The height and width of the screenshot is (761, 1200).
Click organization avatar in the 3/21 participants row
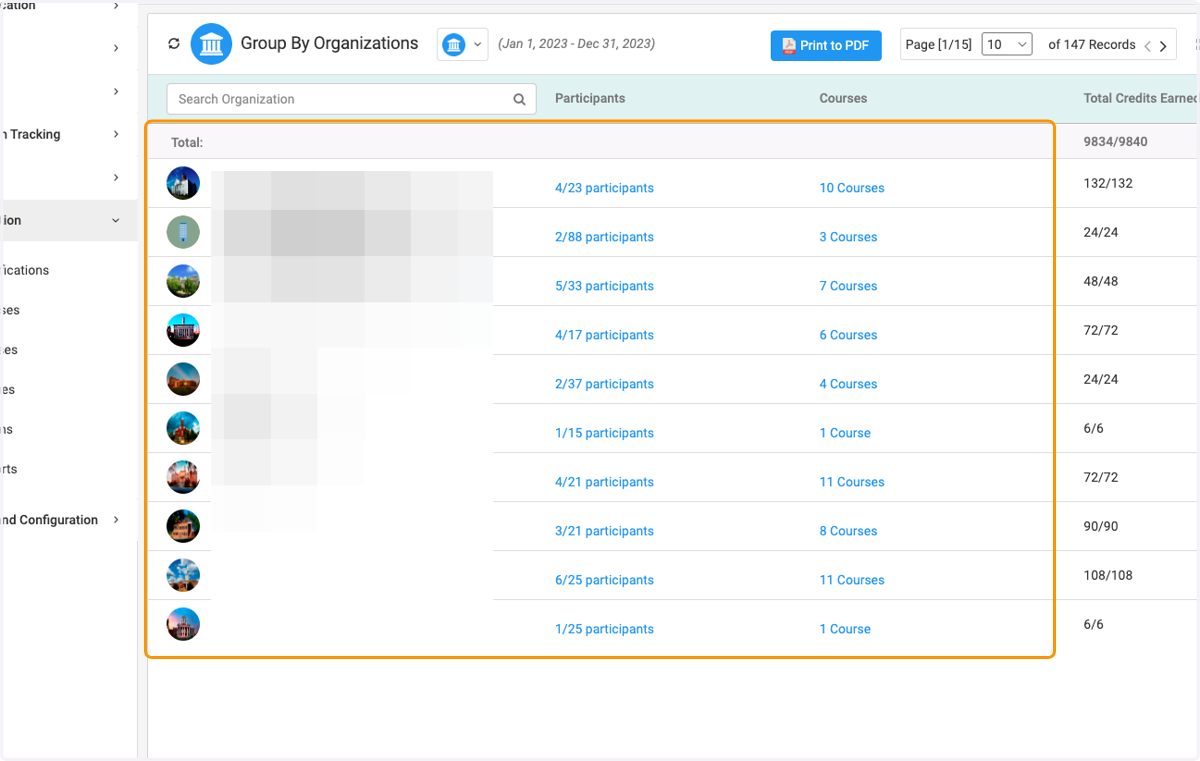[183, 526]
